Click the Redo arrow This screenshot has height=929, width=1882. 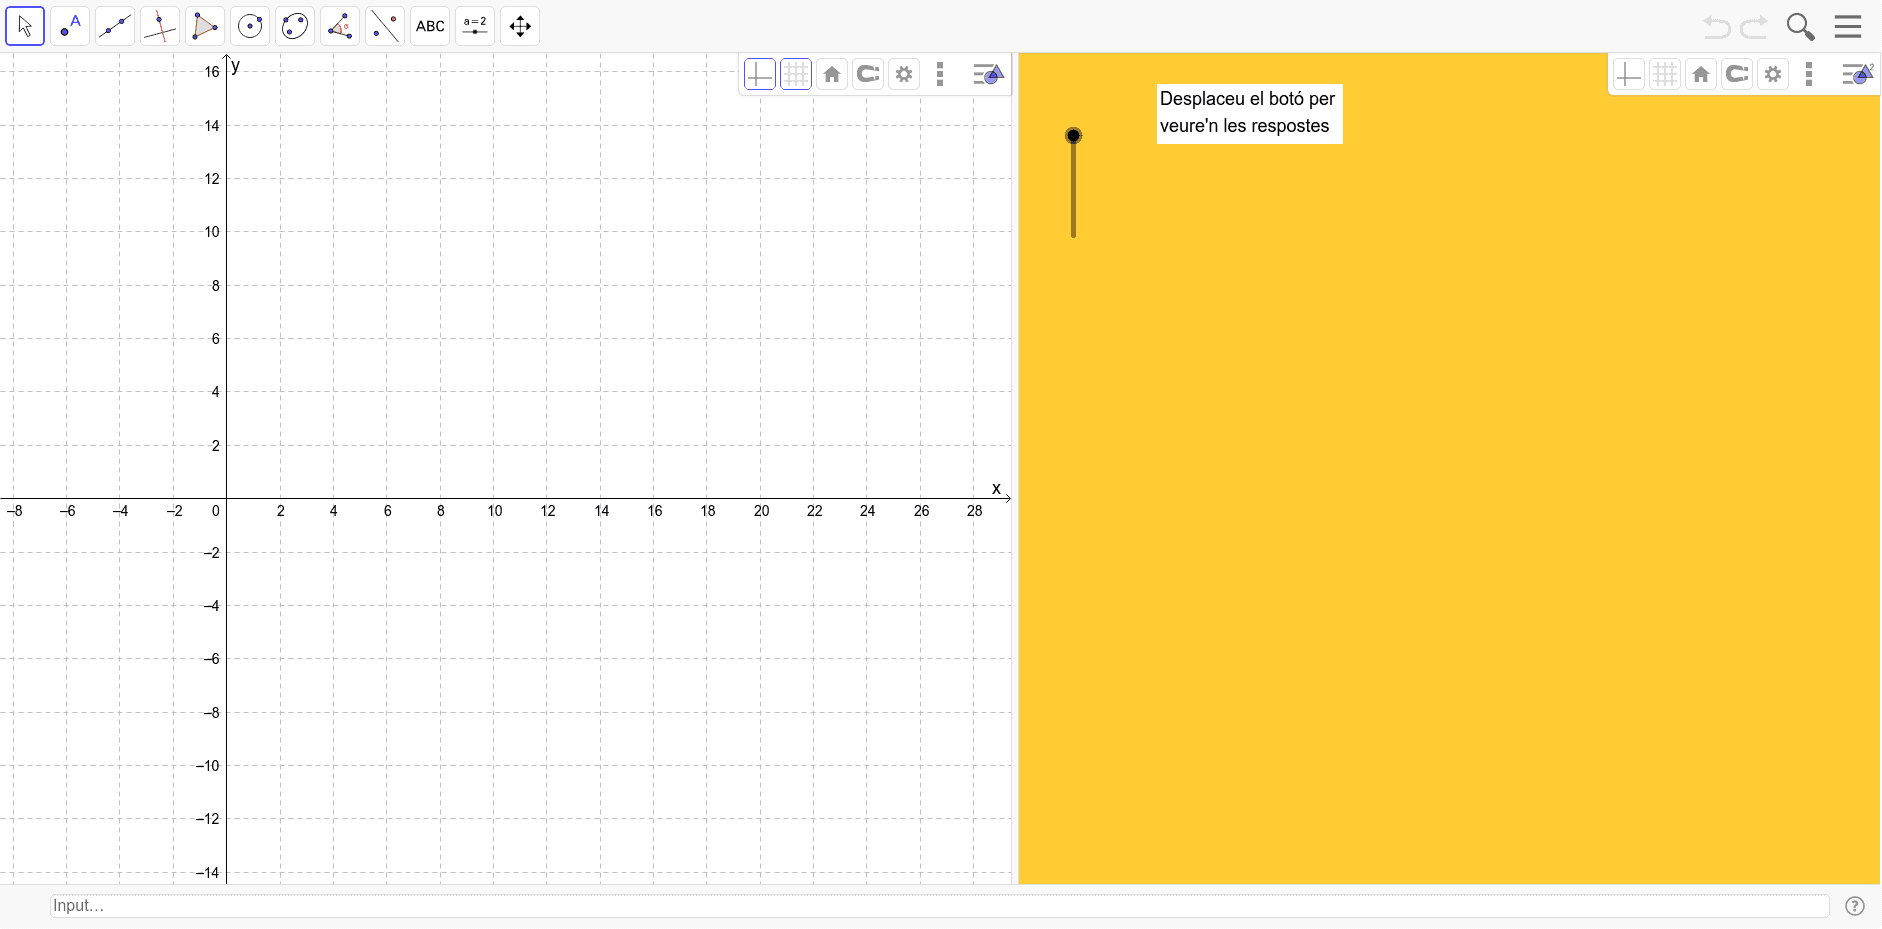point(1754,27)
